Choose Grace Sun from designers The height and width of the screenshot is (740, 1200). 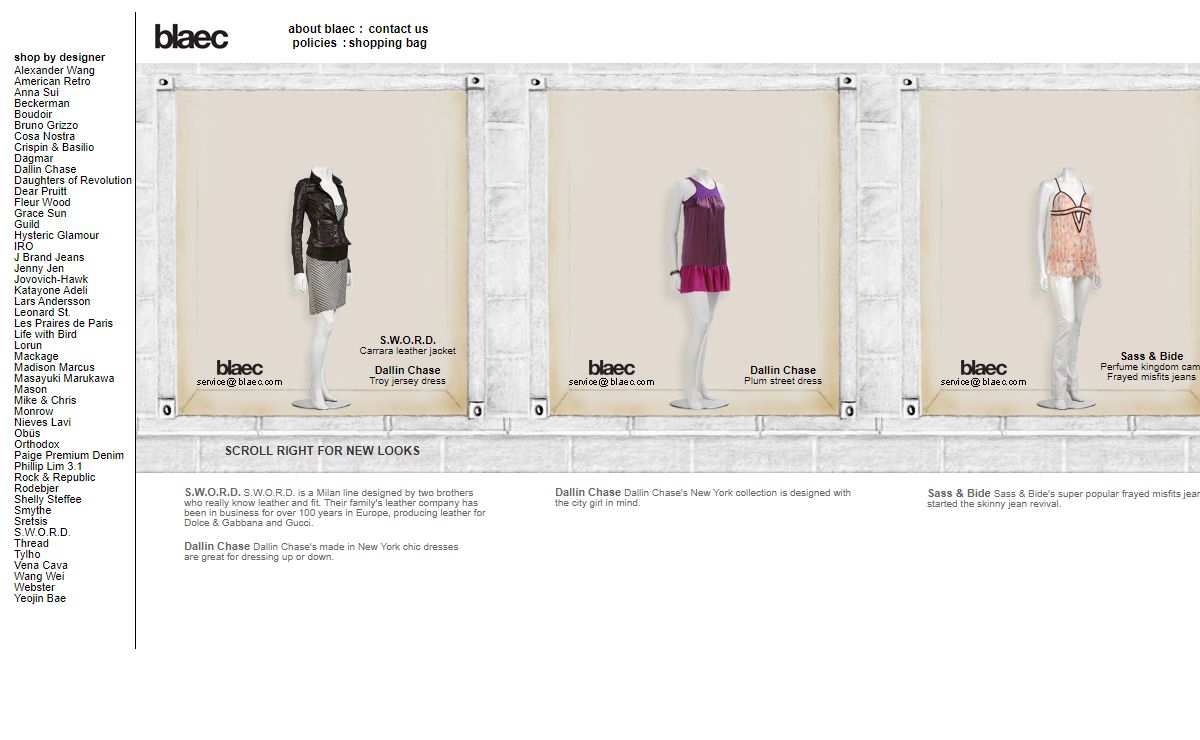click(40, 213)
